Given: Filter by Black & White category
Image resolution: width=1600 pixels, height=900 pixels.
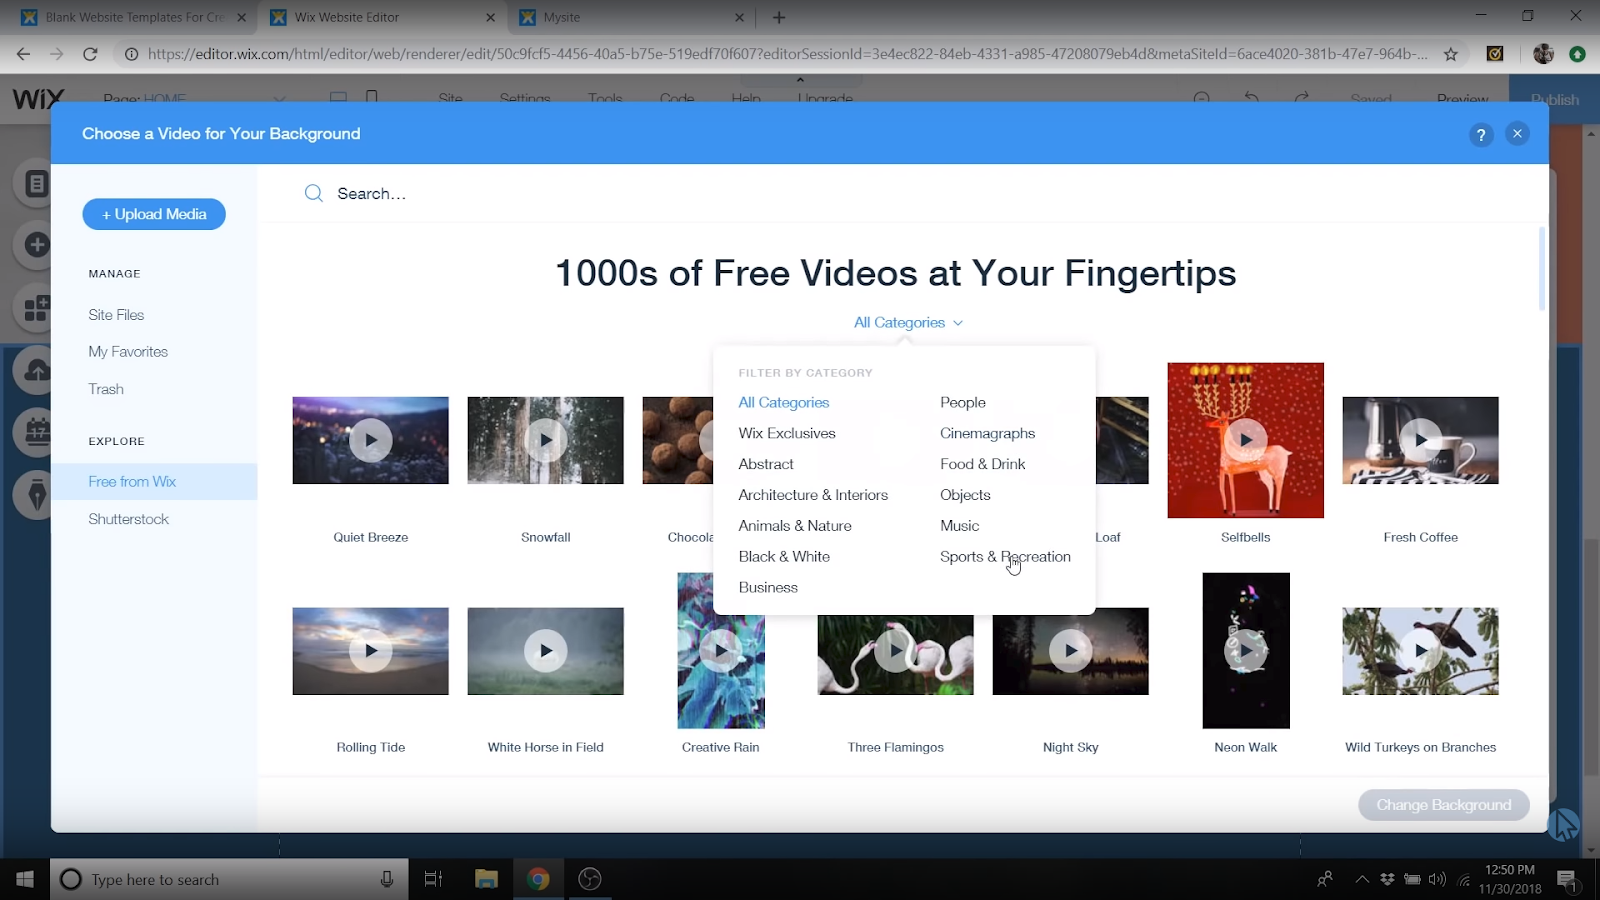Looking at the screenshot, I should (x=784, y=557).
